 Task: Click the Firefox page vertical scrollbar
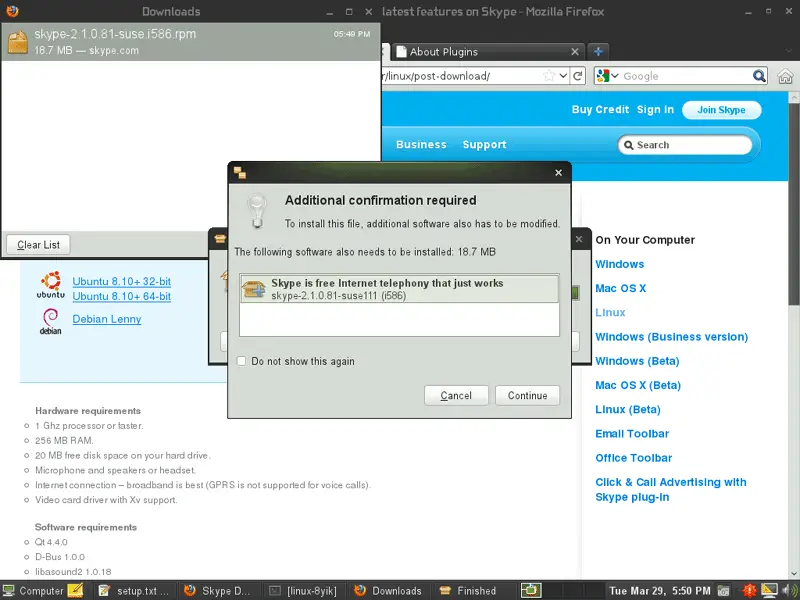pos(793,204)
